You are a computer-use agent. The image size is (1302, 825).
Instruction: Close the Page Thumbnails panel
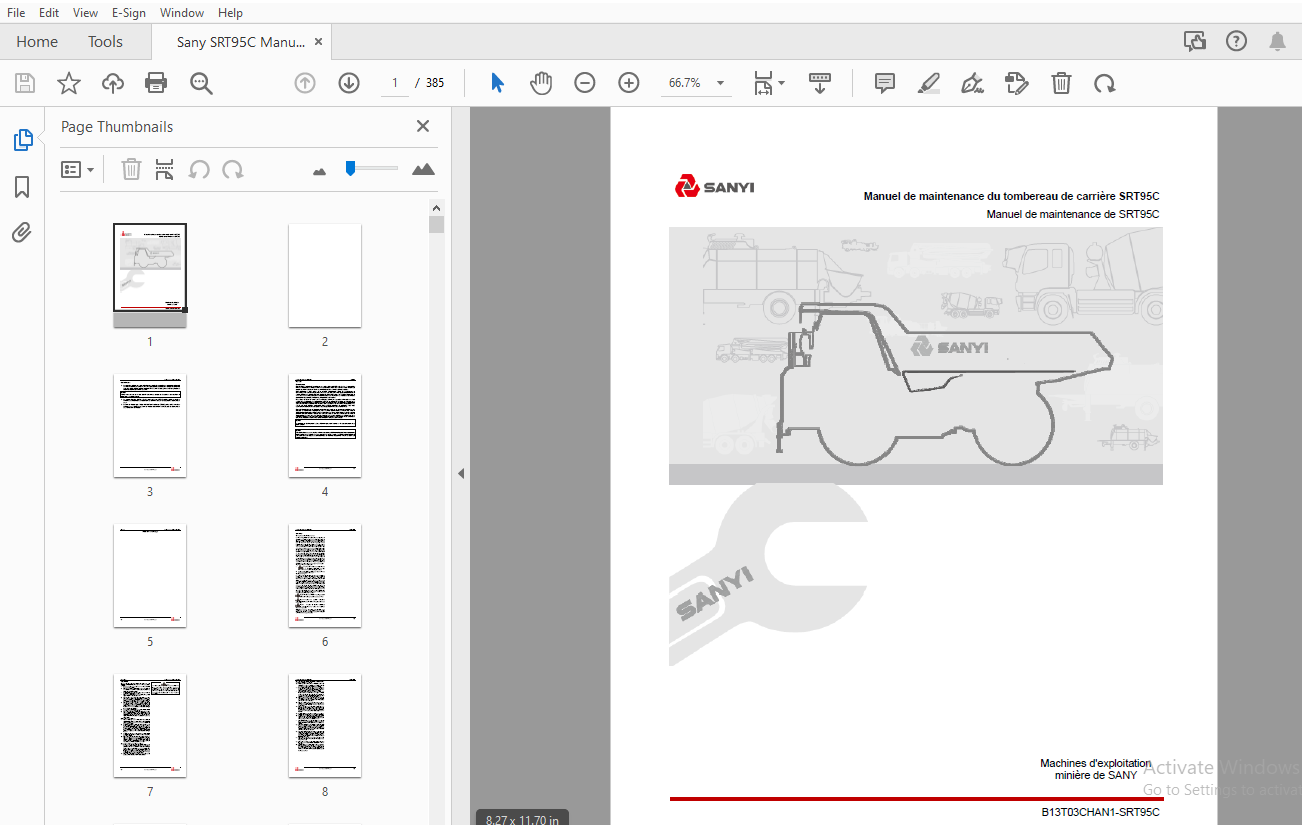pyautogui.click(x=423, y=126)
